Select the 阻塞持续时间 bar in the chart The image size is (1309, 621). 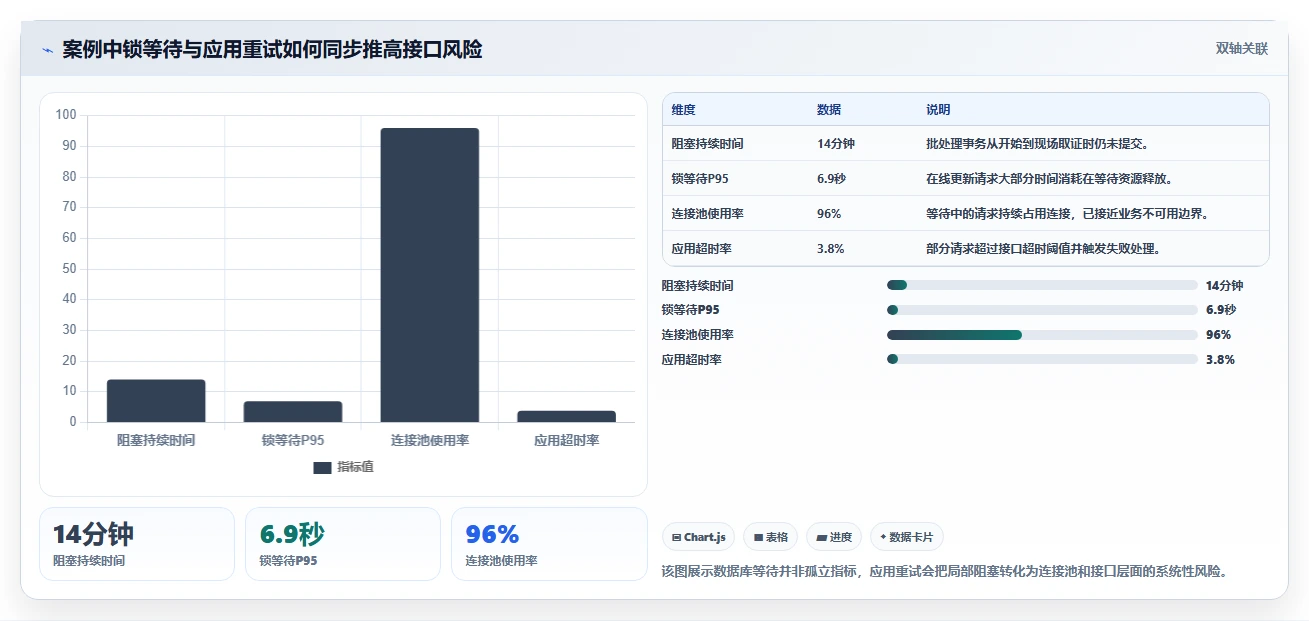click(156, 401)
